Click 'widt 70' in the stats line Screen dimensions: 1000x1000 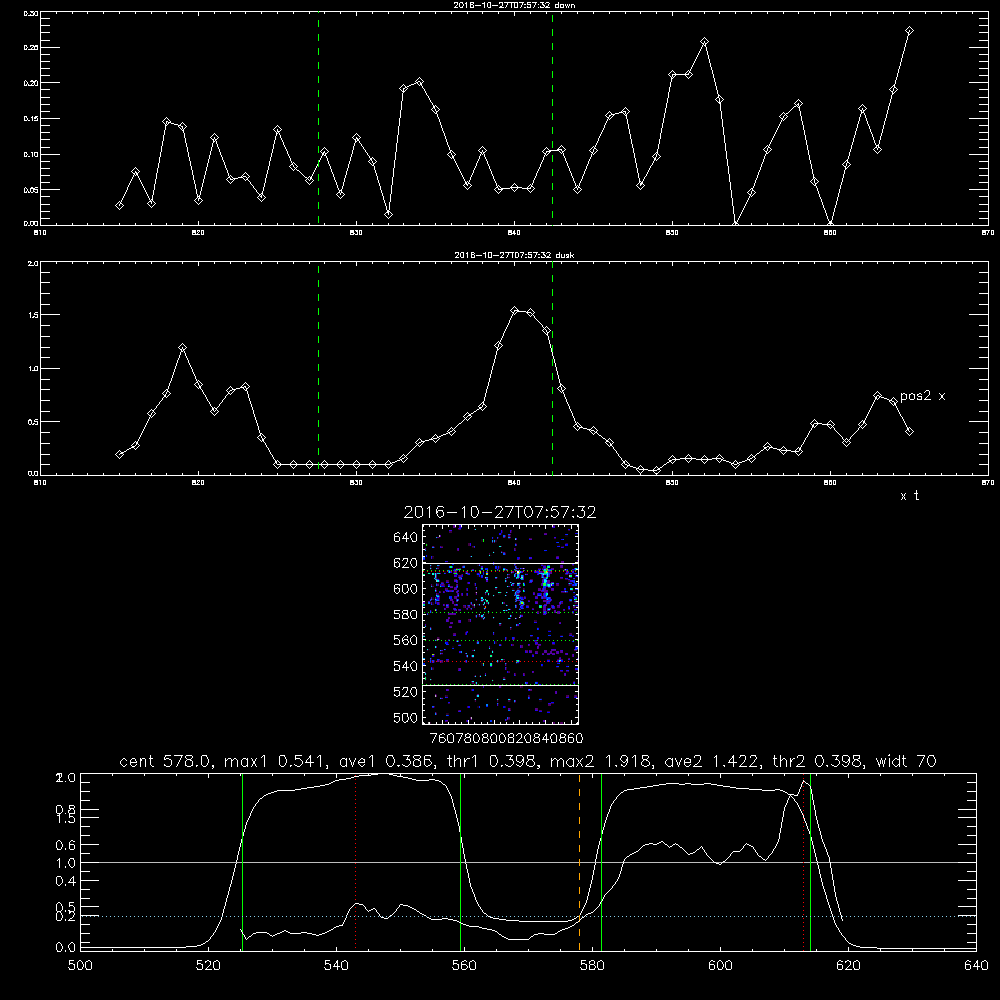[x=906, y=761]
